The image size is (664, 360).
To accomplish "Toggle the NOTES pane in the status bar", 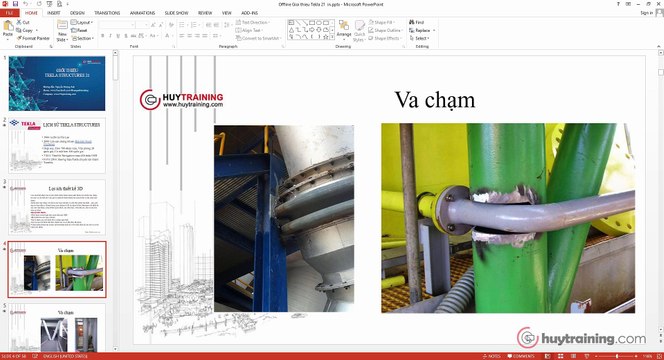I will click(x=492, y=356).
